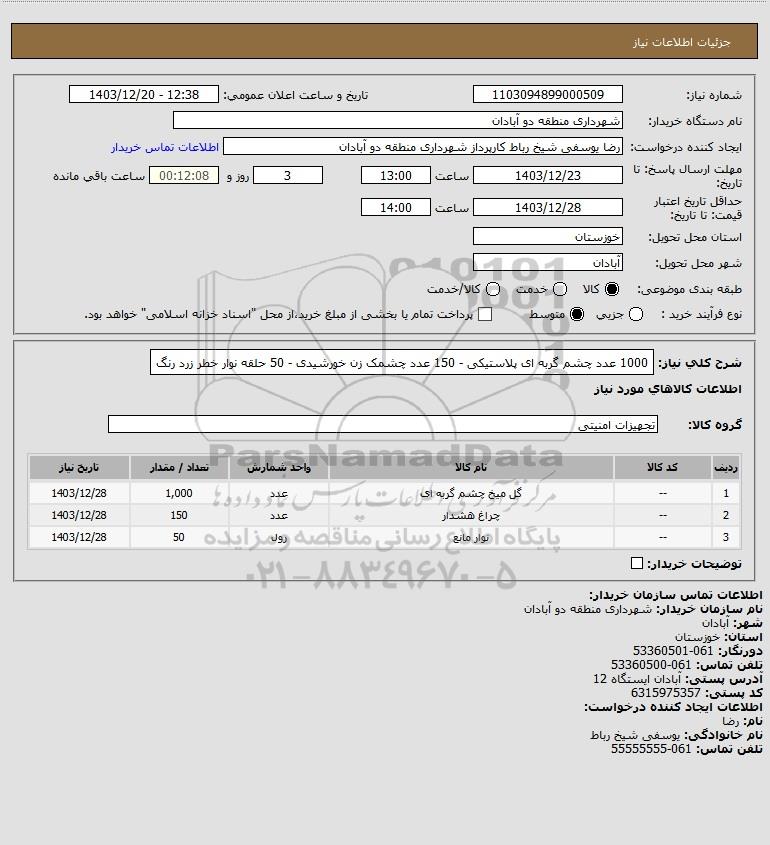Click the شماره نیاز field 1103094899000509
Screen dimensions: 770x845
coord(547,94)
